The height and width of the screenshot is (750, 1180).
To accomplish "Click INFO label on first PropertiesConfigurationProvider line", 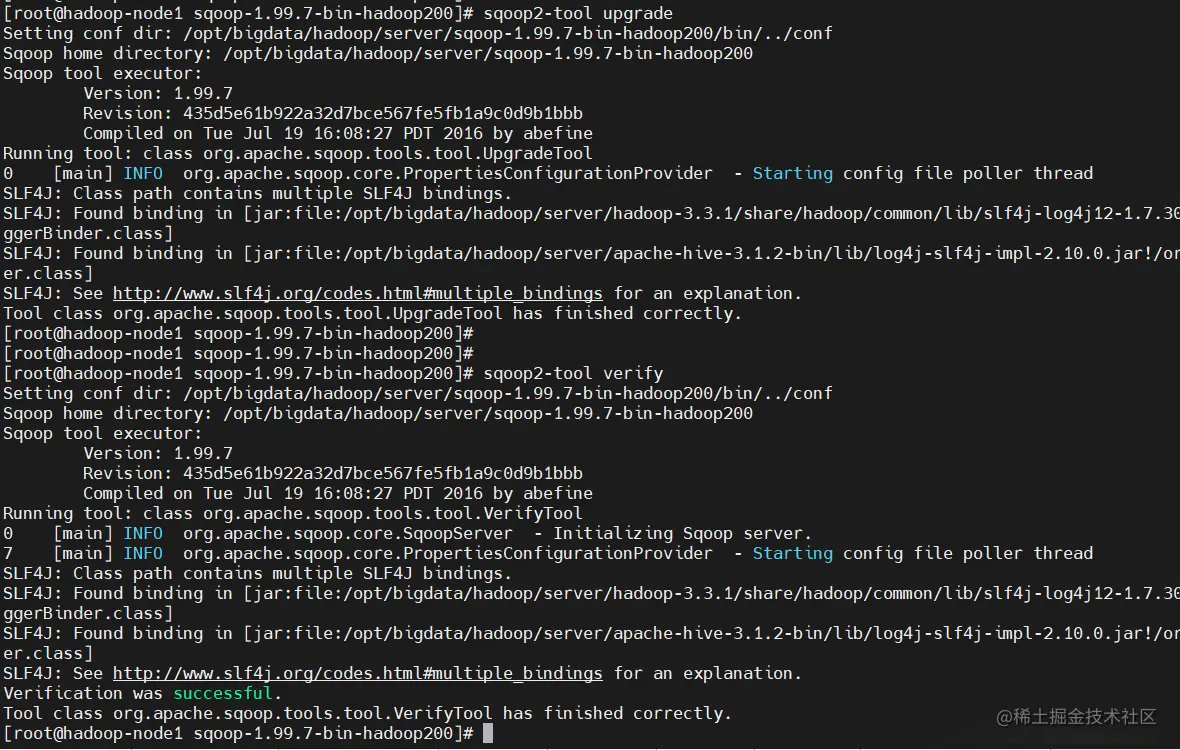I will pyautogui.click(x=143, y=173).
